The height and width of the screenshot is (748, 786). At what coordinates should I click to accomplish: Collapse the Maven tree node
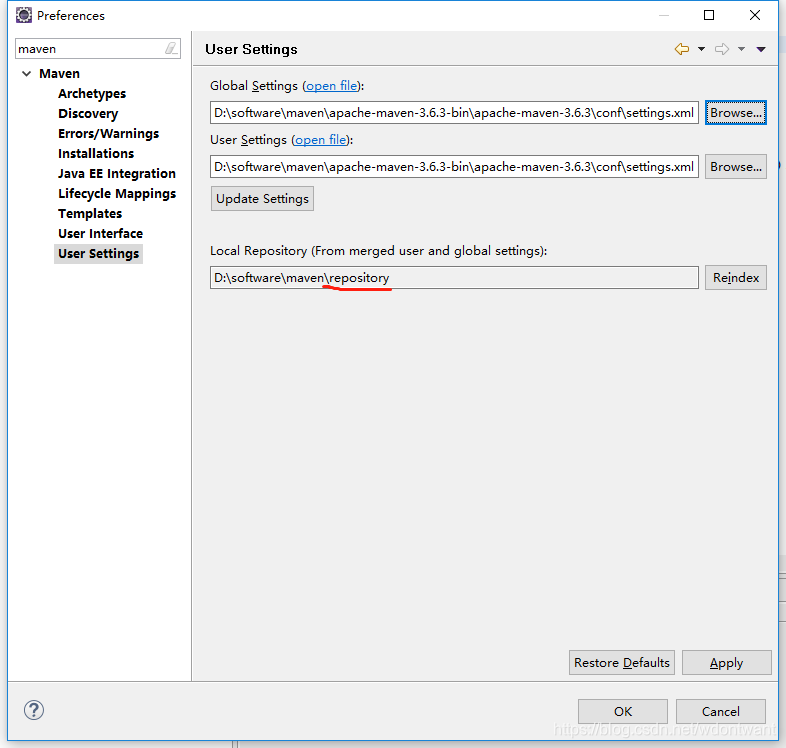27,74
